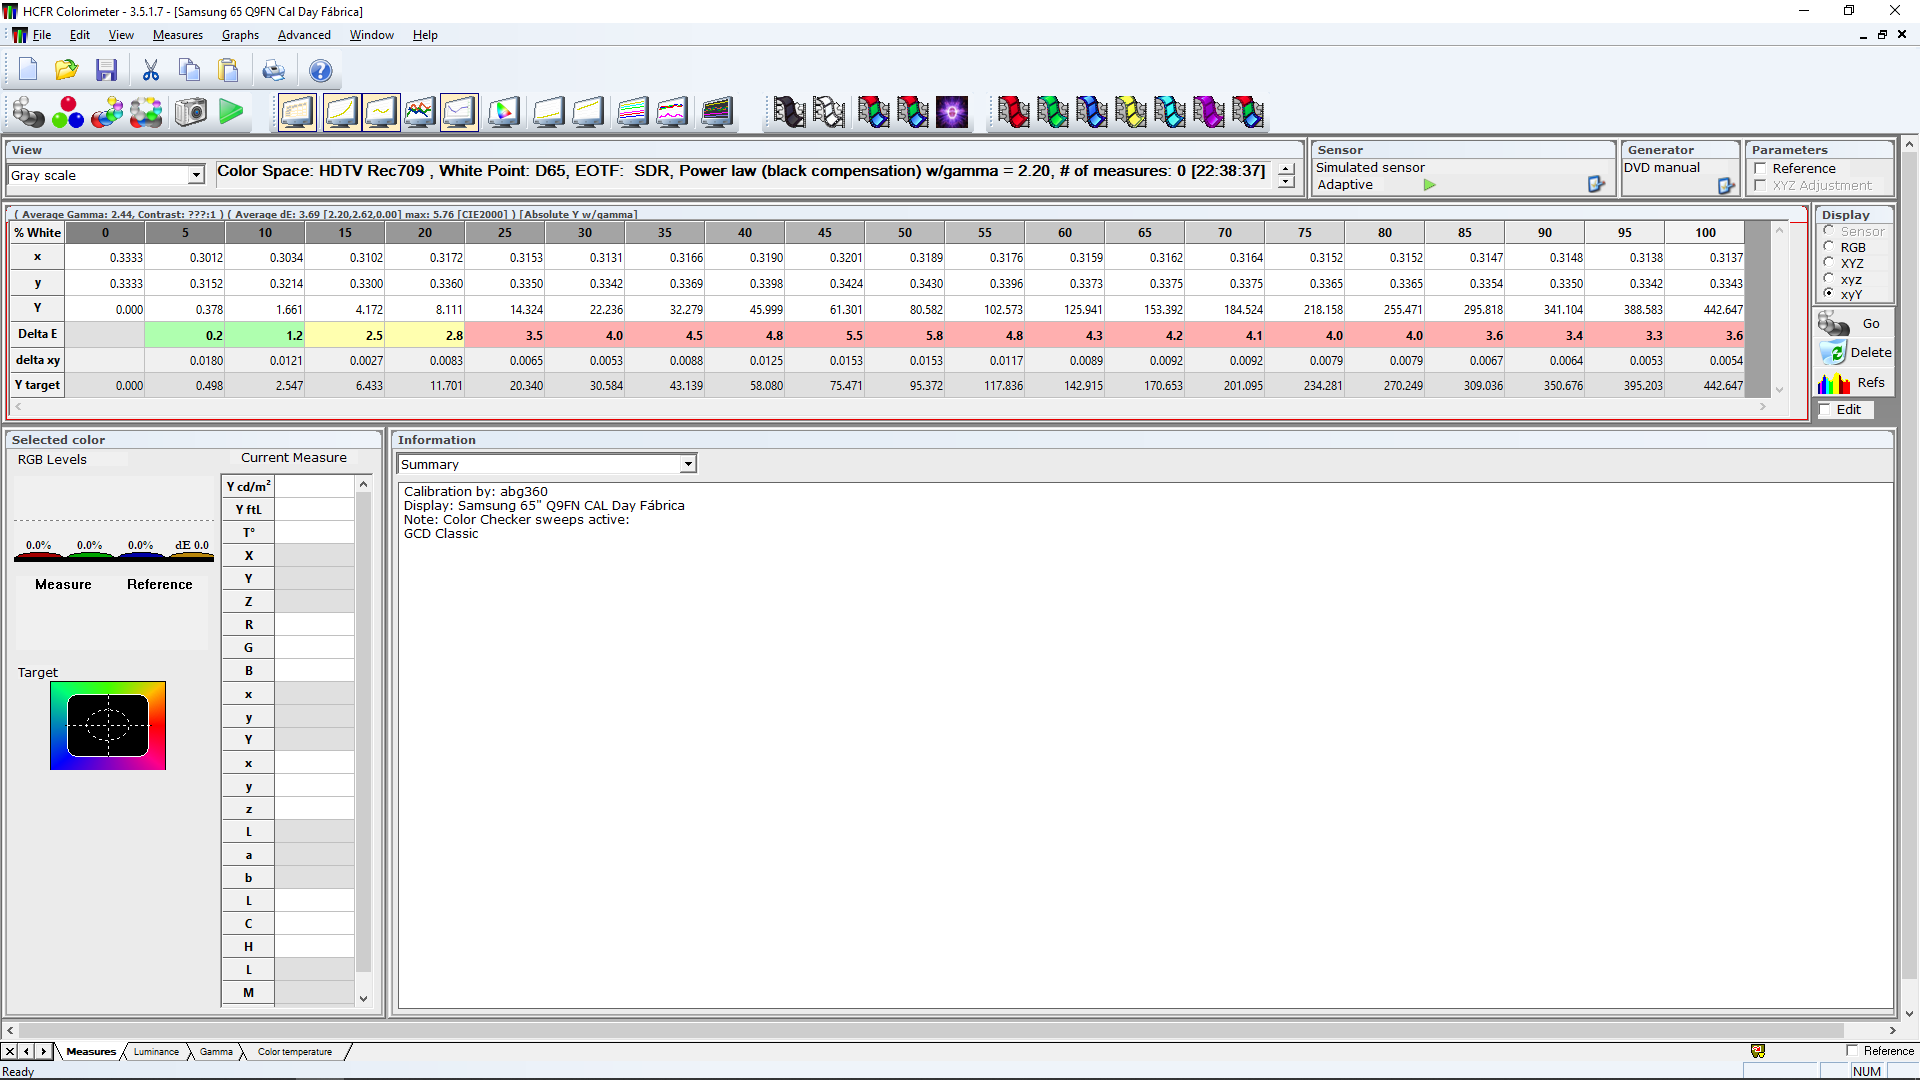This screenshot has height=1080, width=1920.
Task: Switch to the Luminance tab
Action: point(156,1052)
